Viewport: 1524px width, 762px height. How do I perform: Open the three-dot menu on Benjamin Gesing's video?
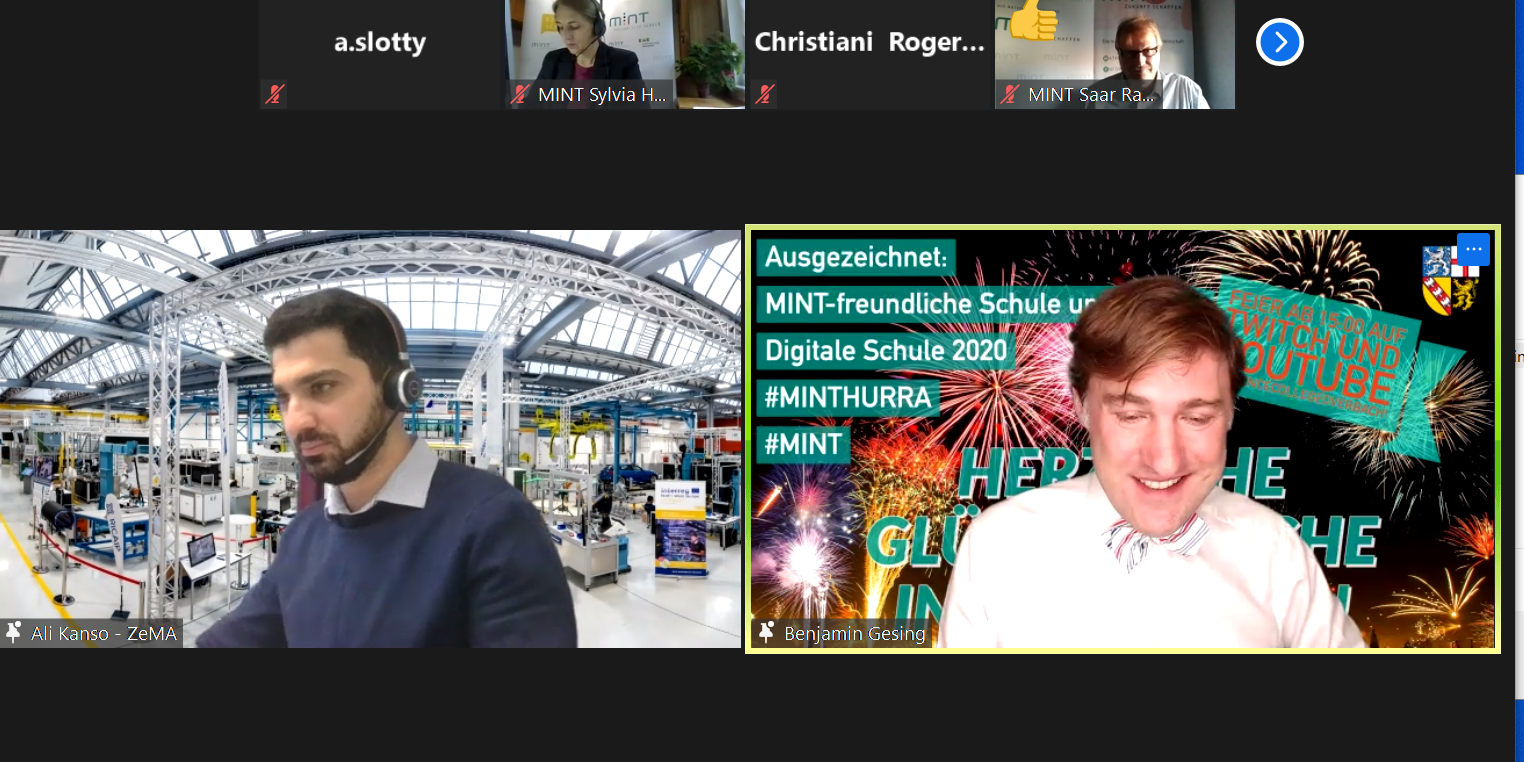1473,249
